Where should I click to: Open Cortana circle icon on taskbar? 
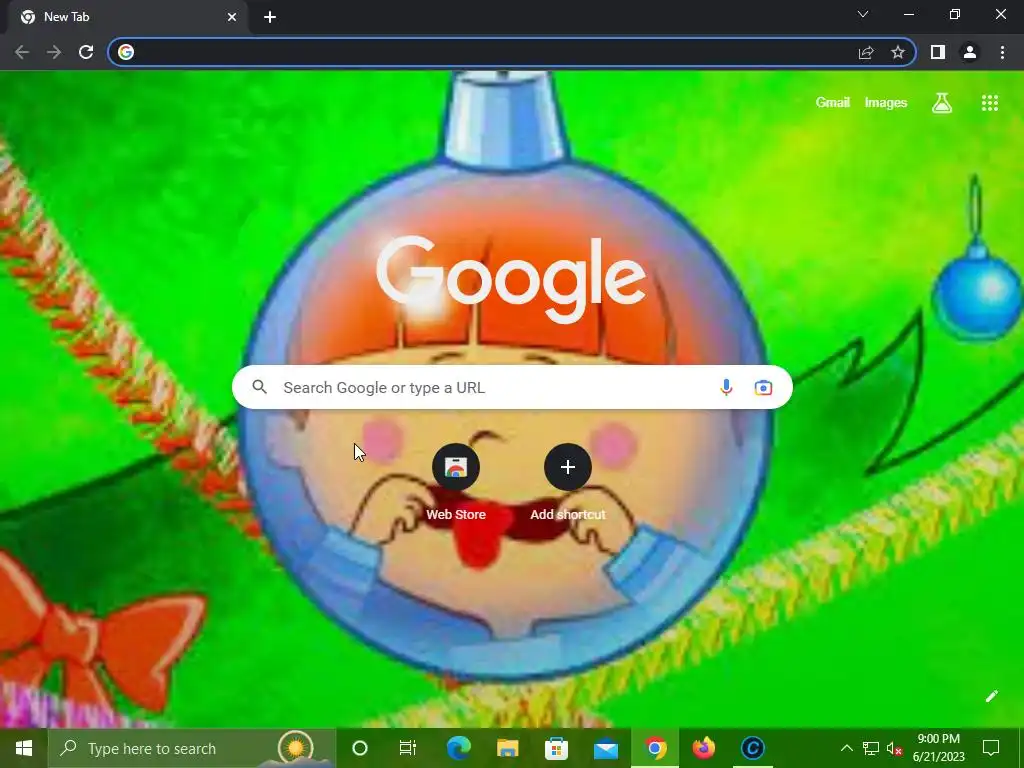[360, 748]
